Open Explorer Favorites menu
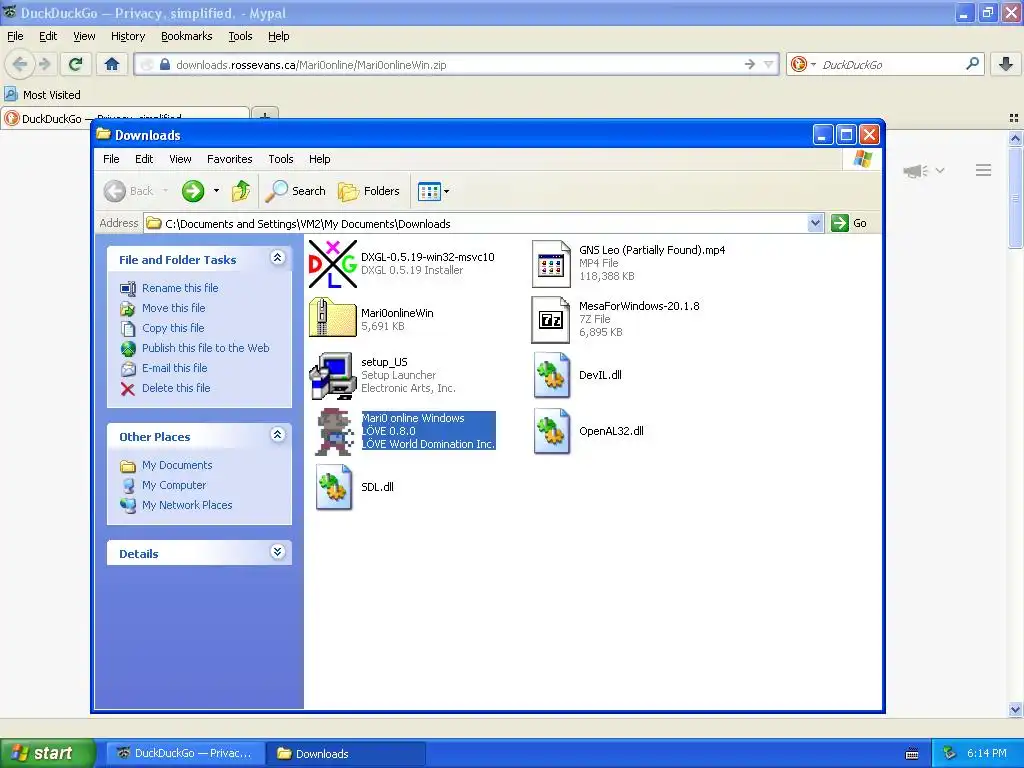 [x=229, y=159]
